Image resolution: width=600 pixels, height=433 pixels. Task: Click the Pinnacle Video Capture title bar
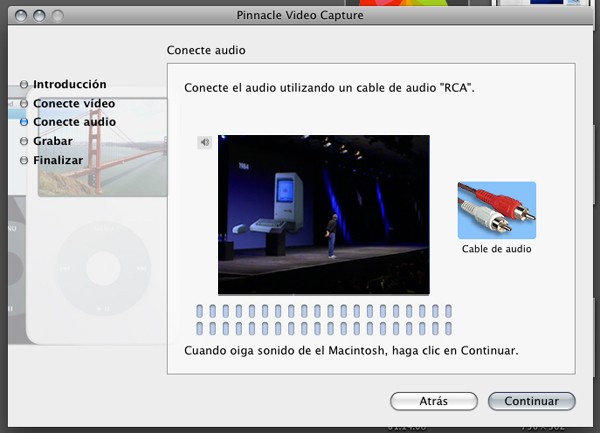click(x=300, y=15)
